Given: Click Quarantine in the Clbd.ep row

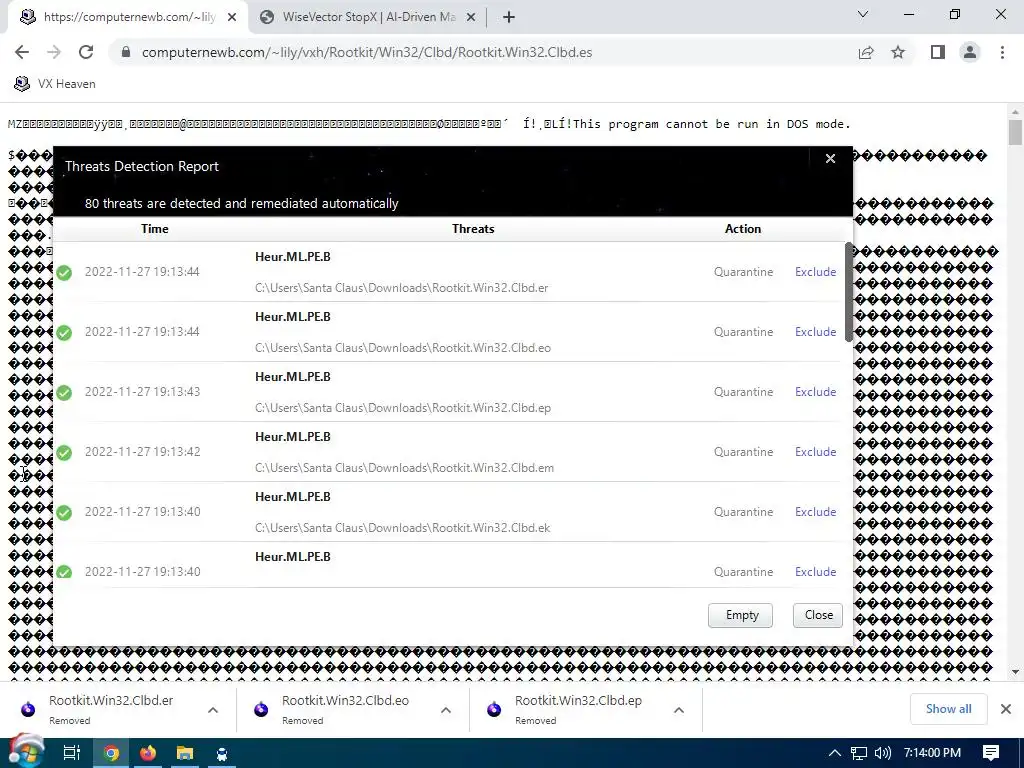Looking at the screenshot, I should coord(743,392).
